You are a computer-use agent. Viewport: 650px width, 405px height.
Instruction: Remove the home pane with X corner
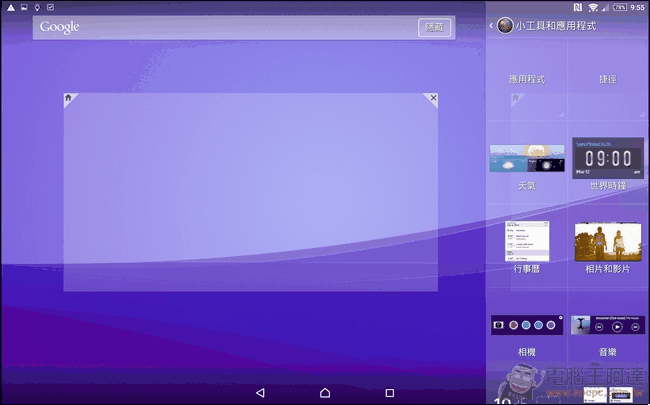point(433,98)
